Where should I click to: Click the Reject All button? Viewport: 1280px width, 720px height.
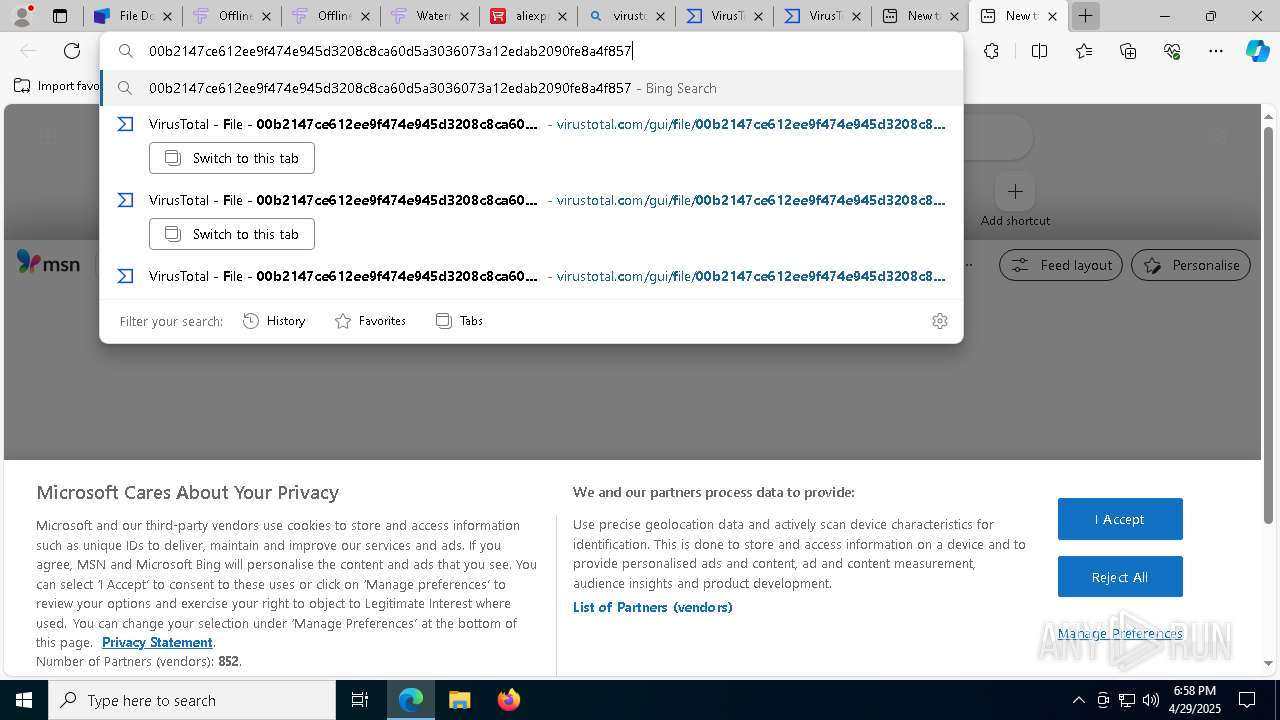tap(1120, 577)
